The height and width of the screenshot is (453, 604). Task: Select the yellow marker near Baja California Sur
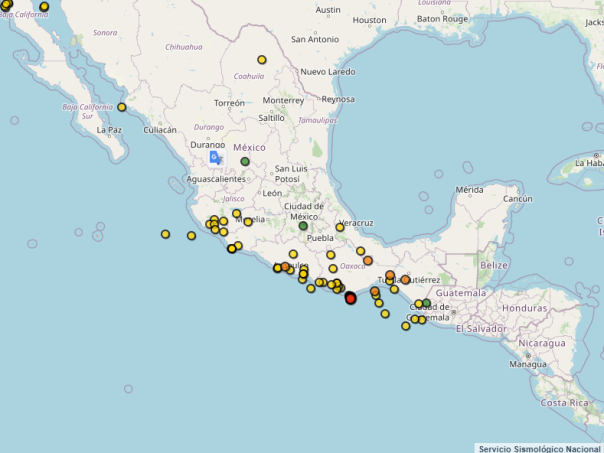click(x=122, y=107)
